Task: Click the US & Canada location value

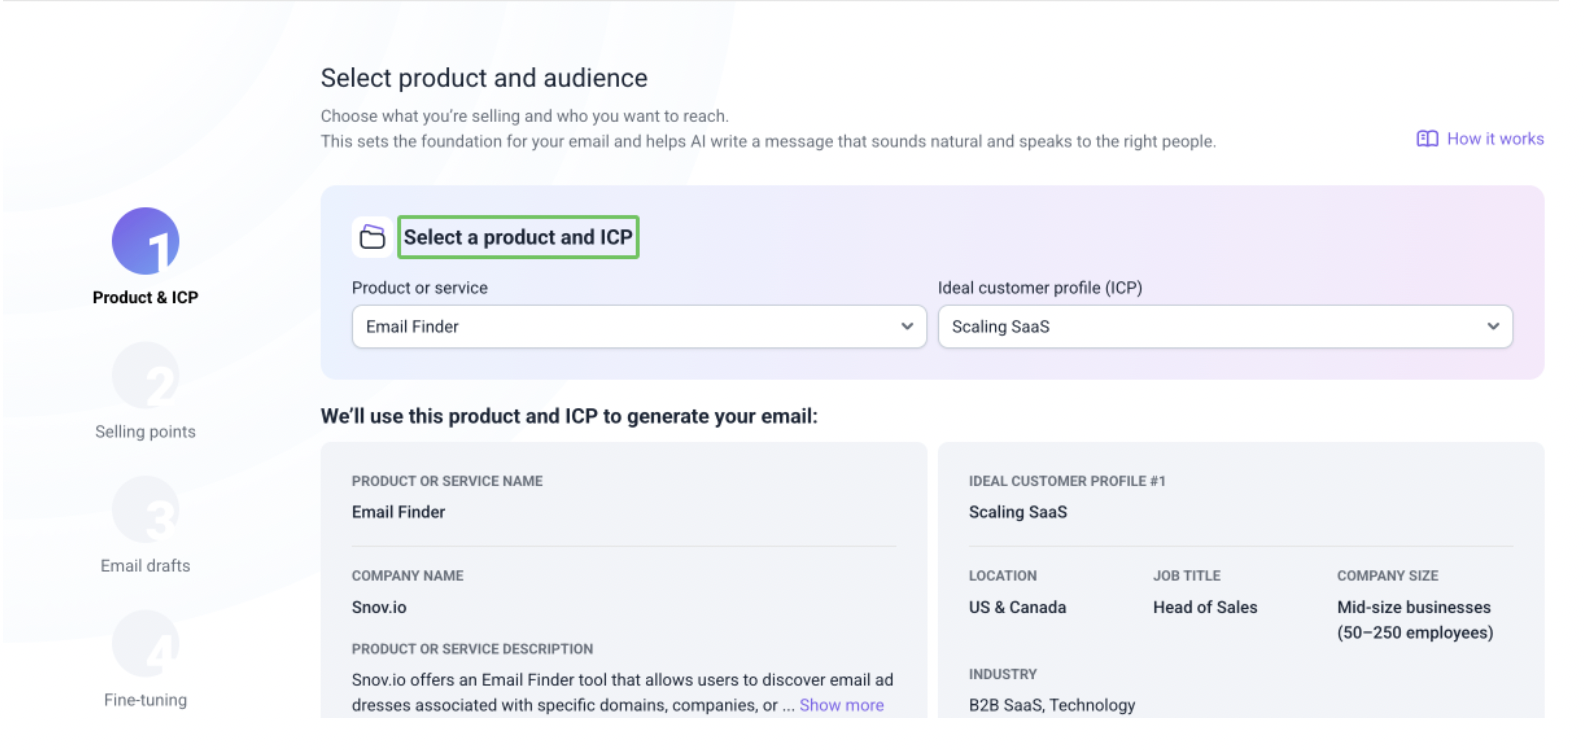Action: pos(1017,607)
